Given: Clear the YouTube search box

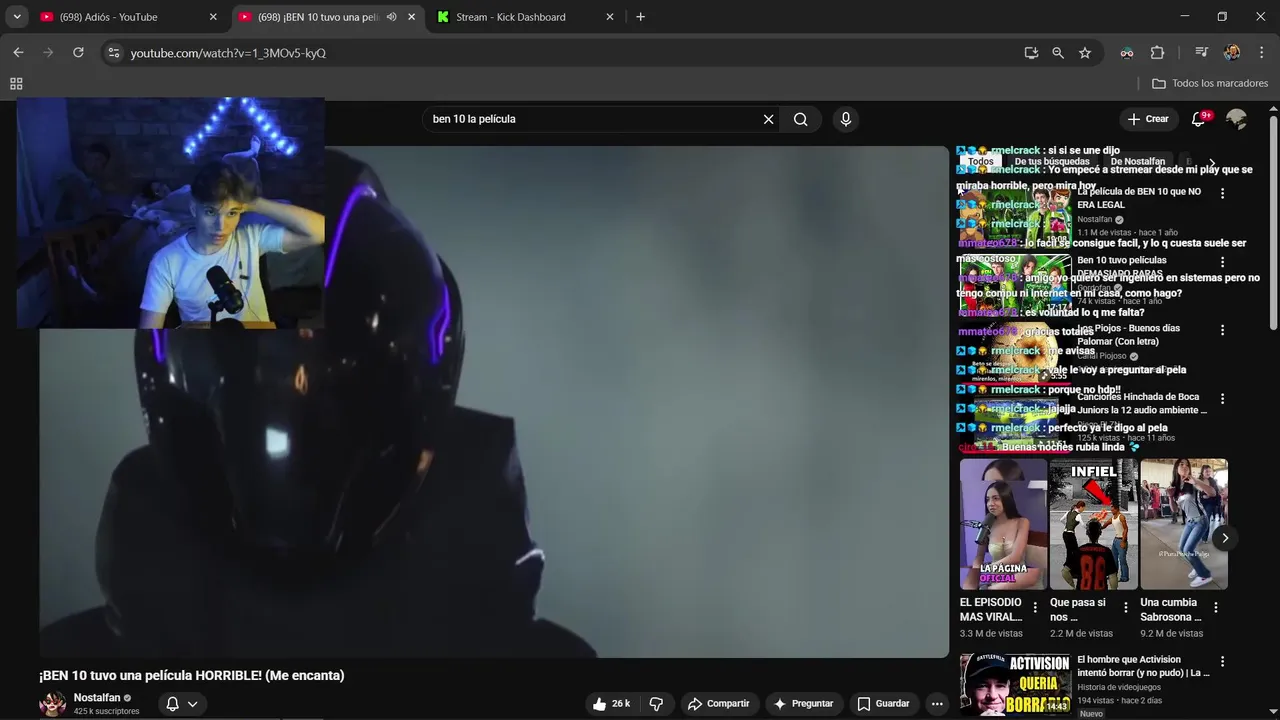Looking at the screenshot, I should [768, 119].
